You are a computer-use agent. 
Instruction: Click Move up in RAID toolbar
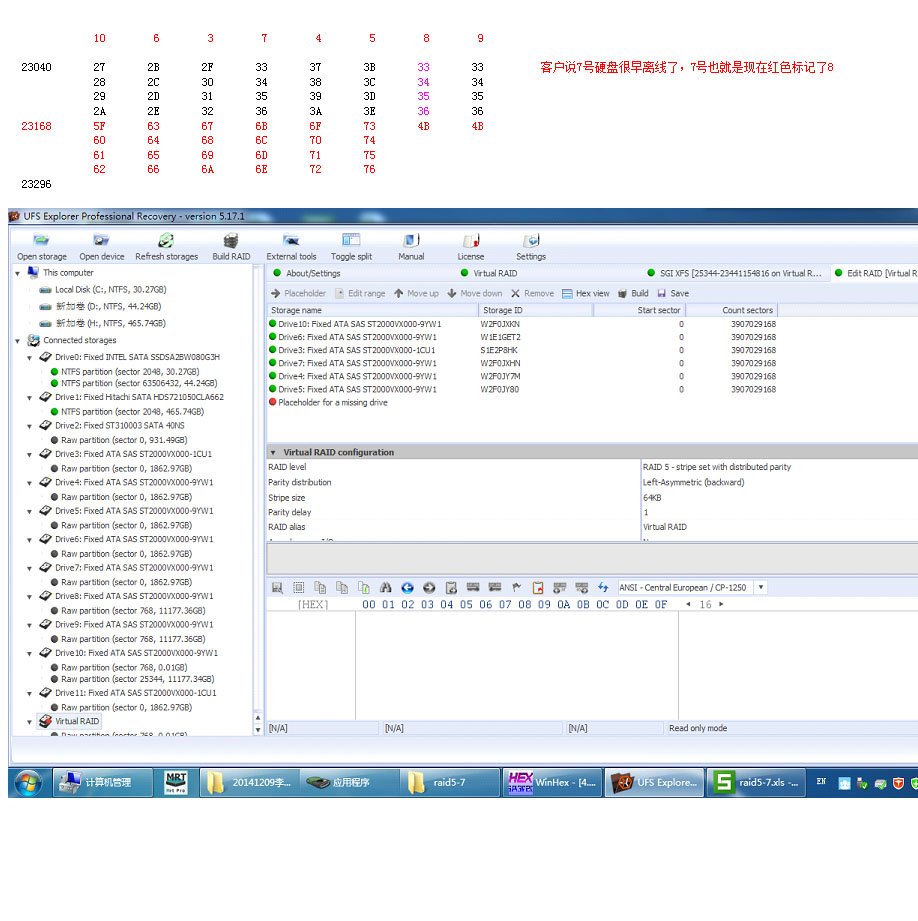coord(416,293)
